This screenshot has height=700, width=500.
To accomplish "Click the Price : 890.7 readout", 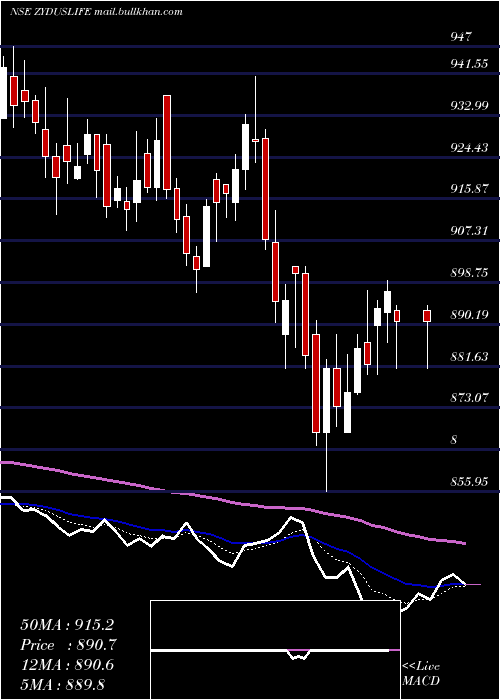I will click(x=68, y=645).
